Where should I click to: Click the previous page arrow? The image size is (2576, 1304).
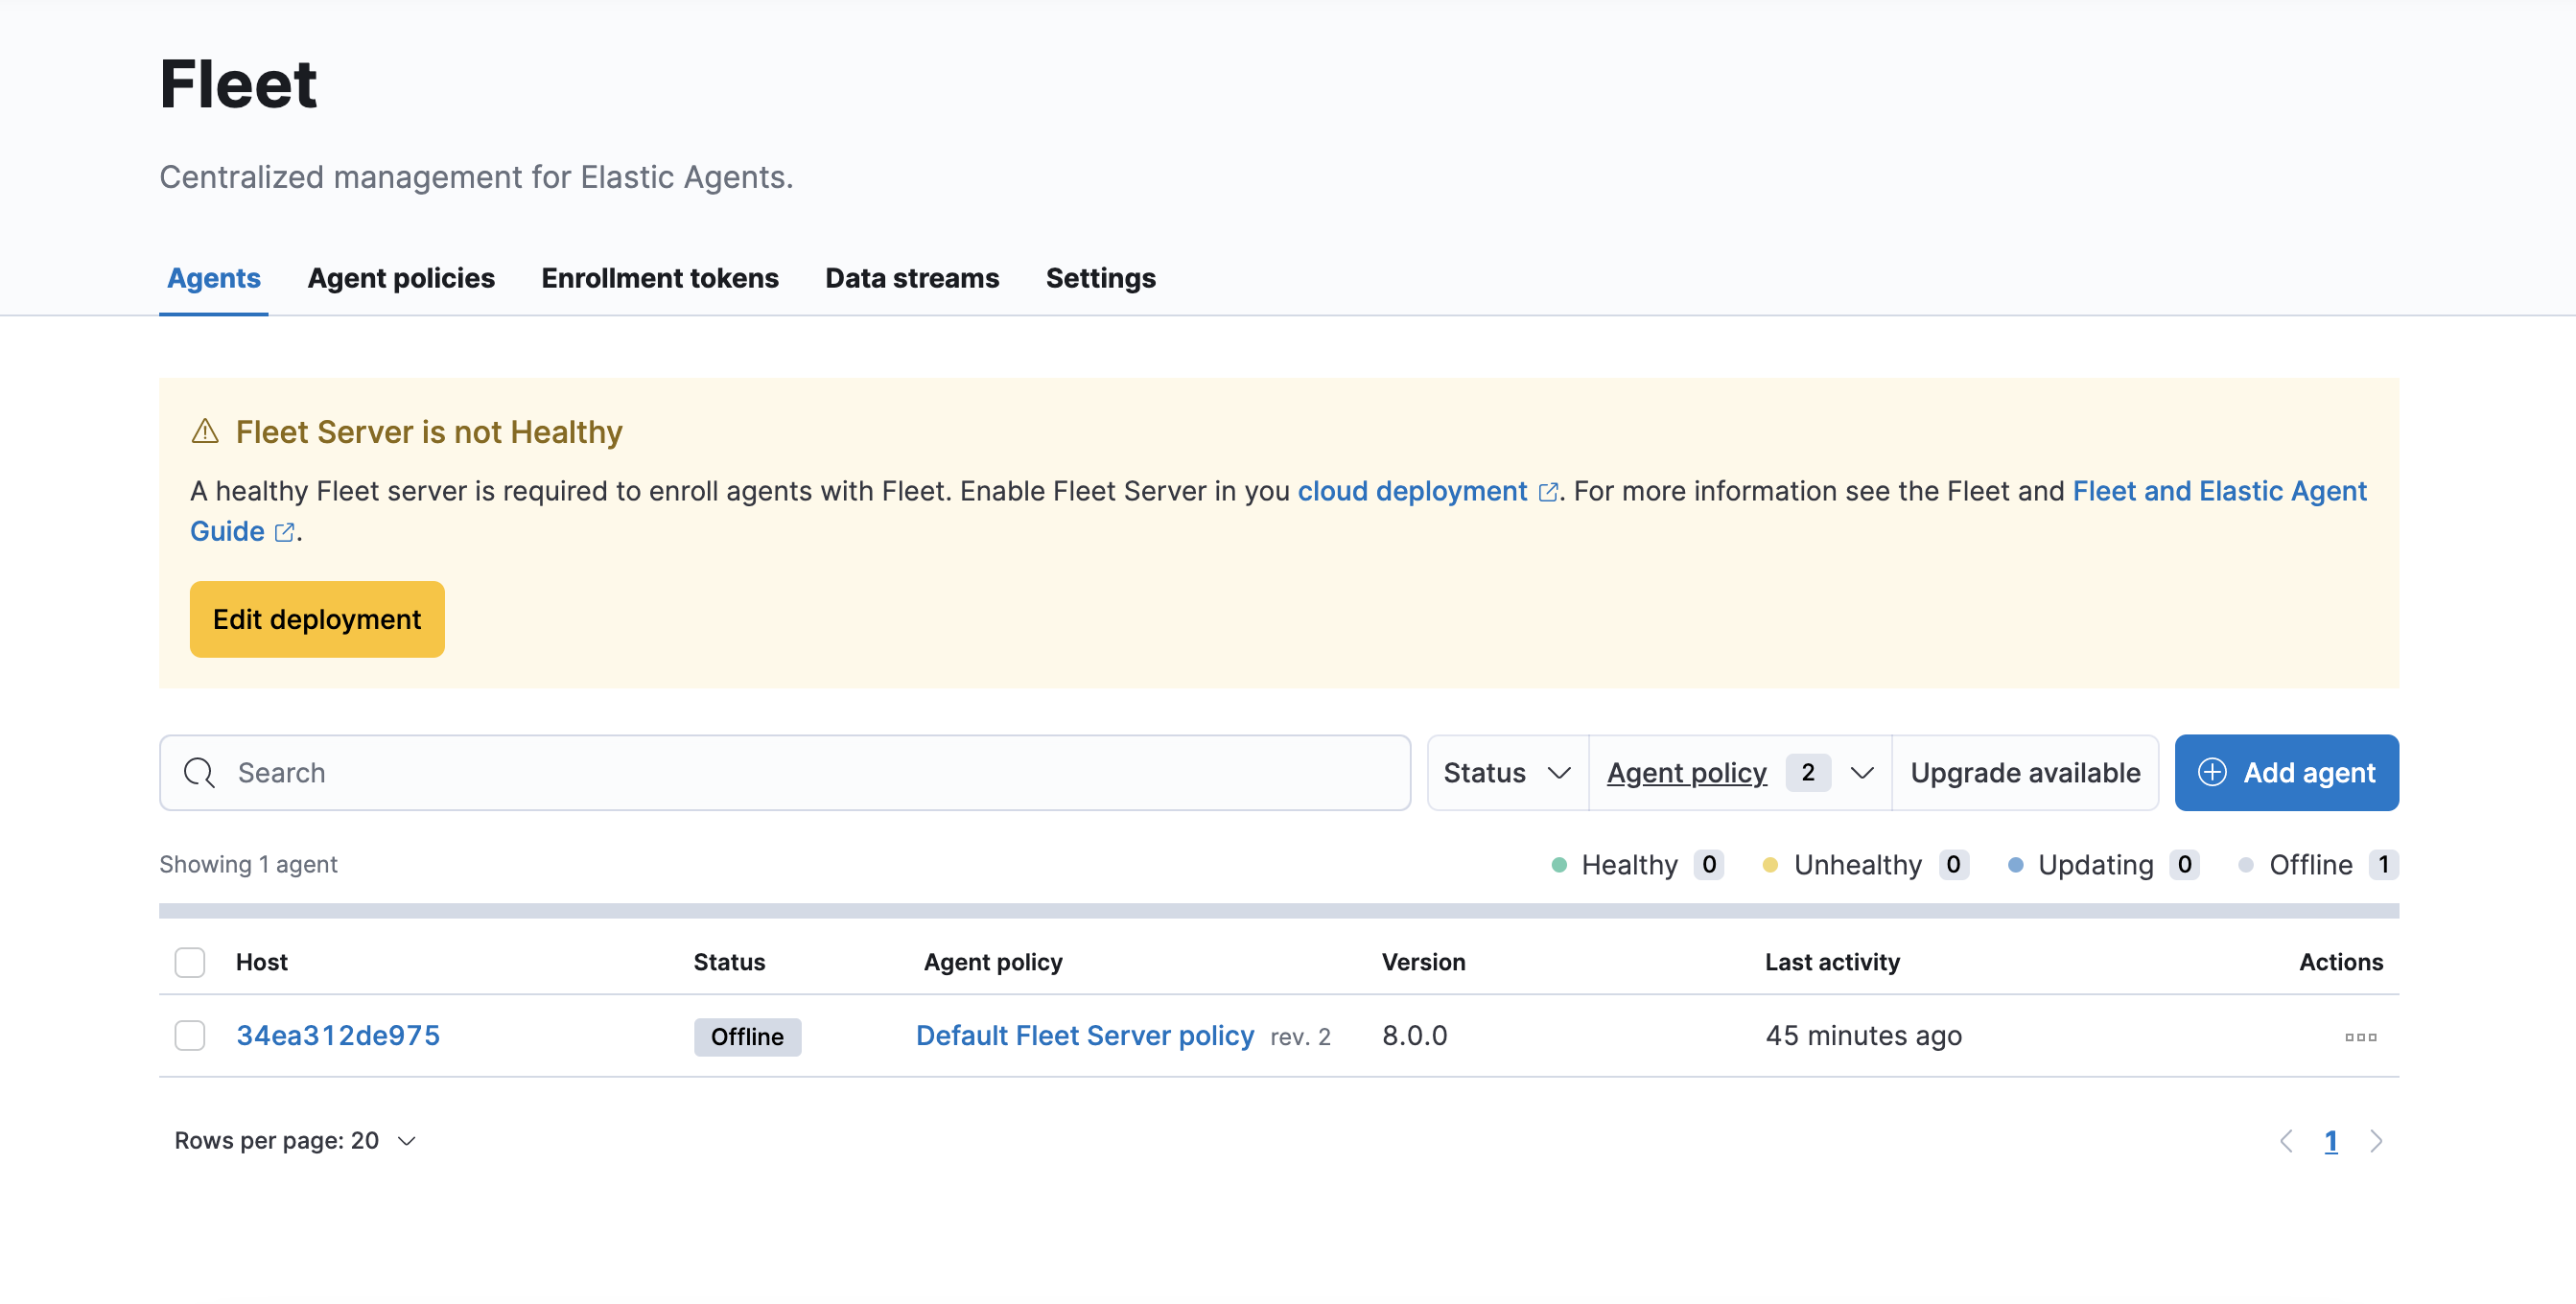point(2286,1140)
